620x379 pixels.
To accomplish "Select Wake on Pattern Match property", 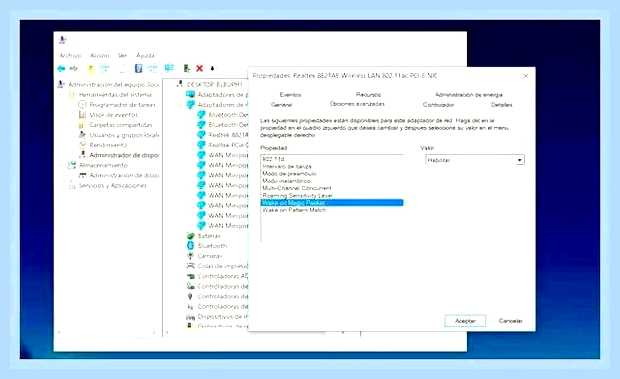I will point(294,210).
